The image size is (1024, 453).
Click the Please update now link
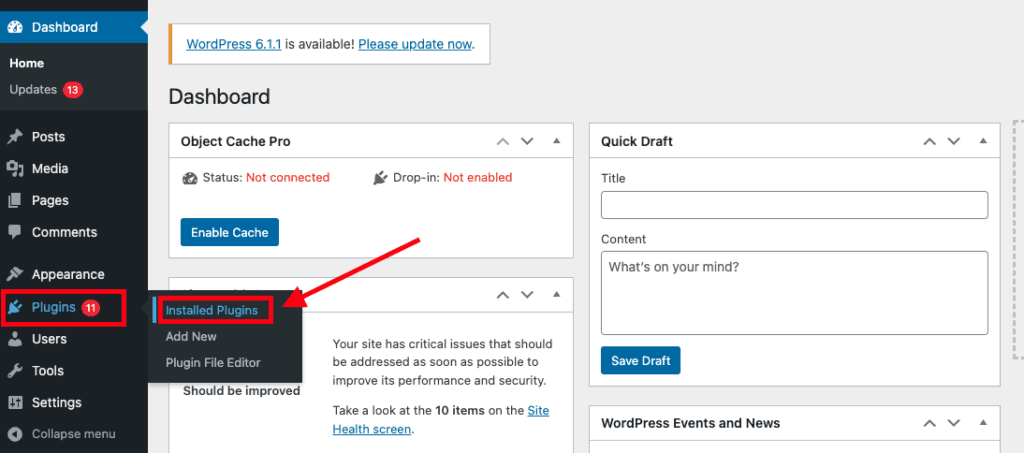coord(415,44)
